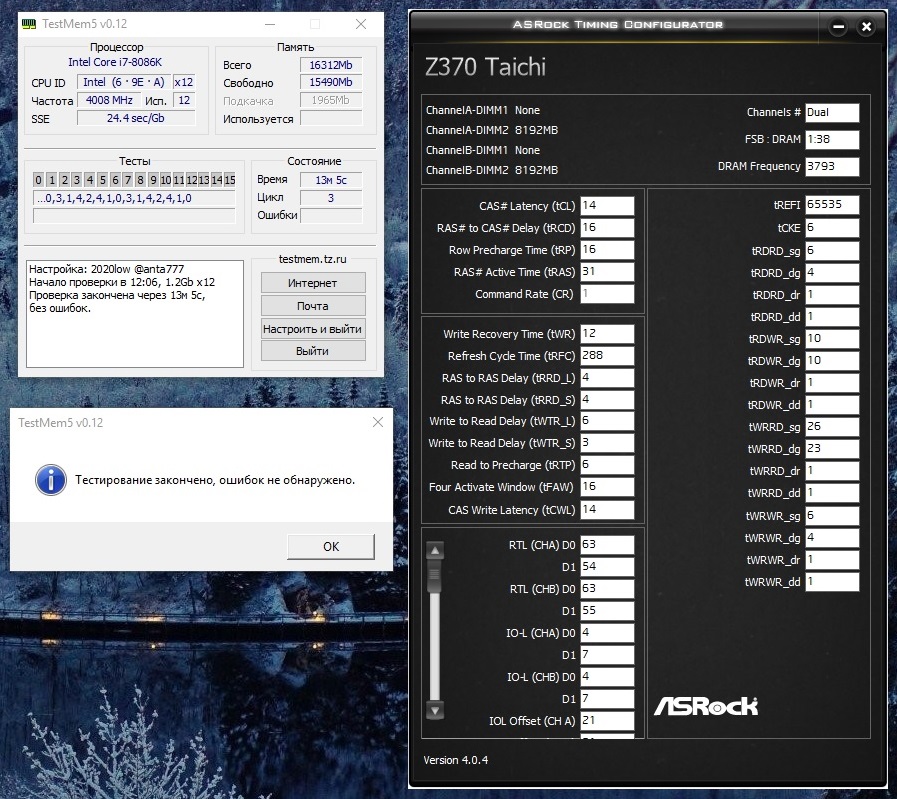Click the test sequence text ...0,3,1,4,2
897x799 pixels.
134,198
